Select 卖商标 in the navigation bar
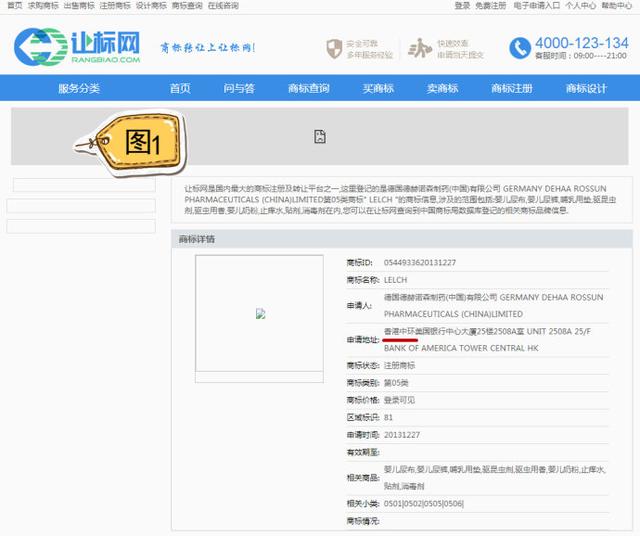Screen dimensions: 640x536 tap(442, 88)
